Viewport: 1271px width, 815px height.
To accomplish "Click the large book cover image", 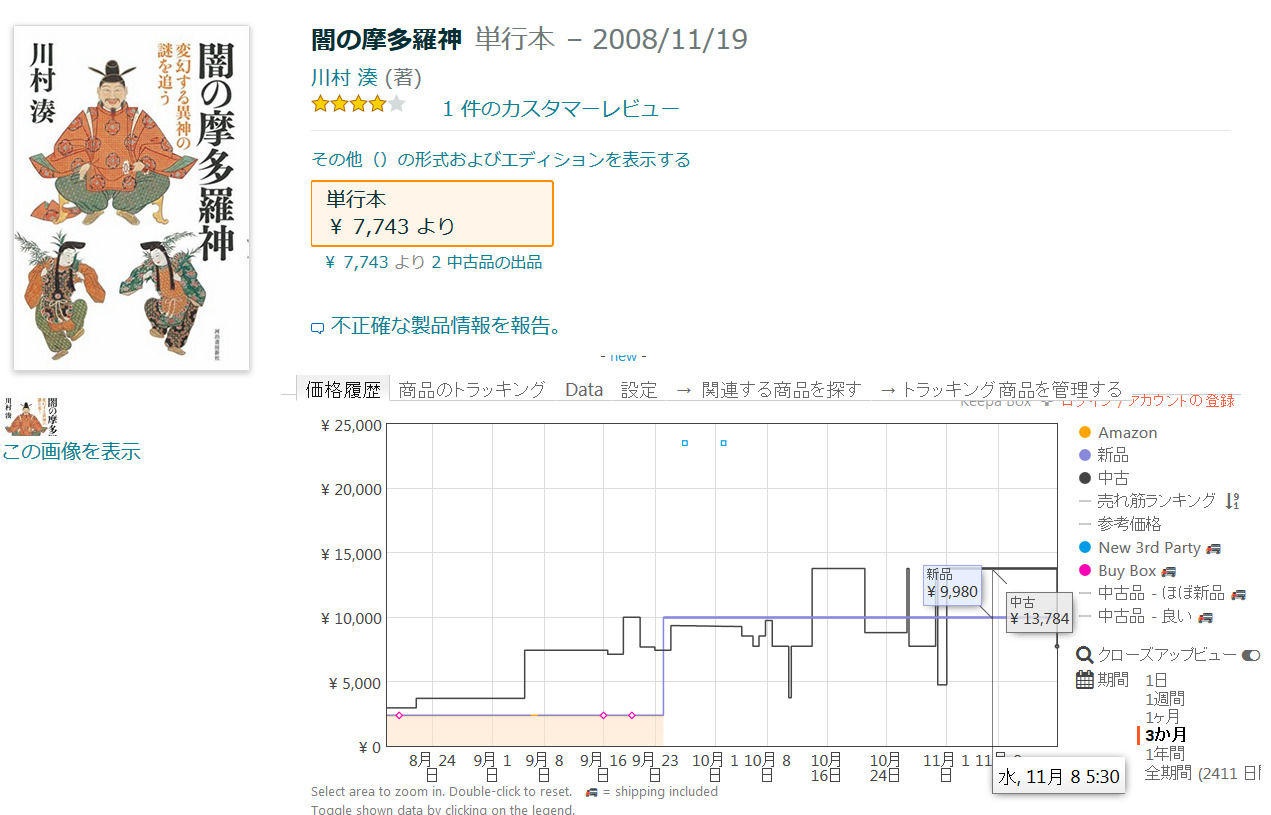I will (131, 197).
